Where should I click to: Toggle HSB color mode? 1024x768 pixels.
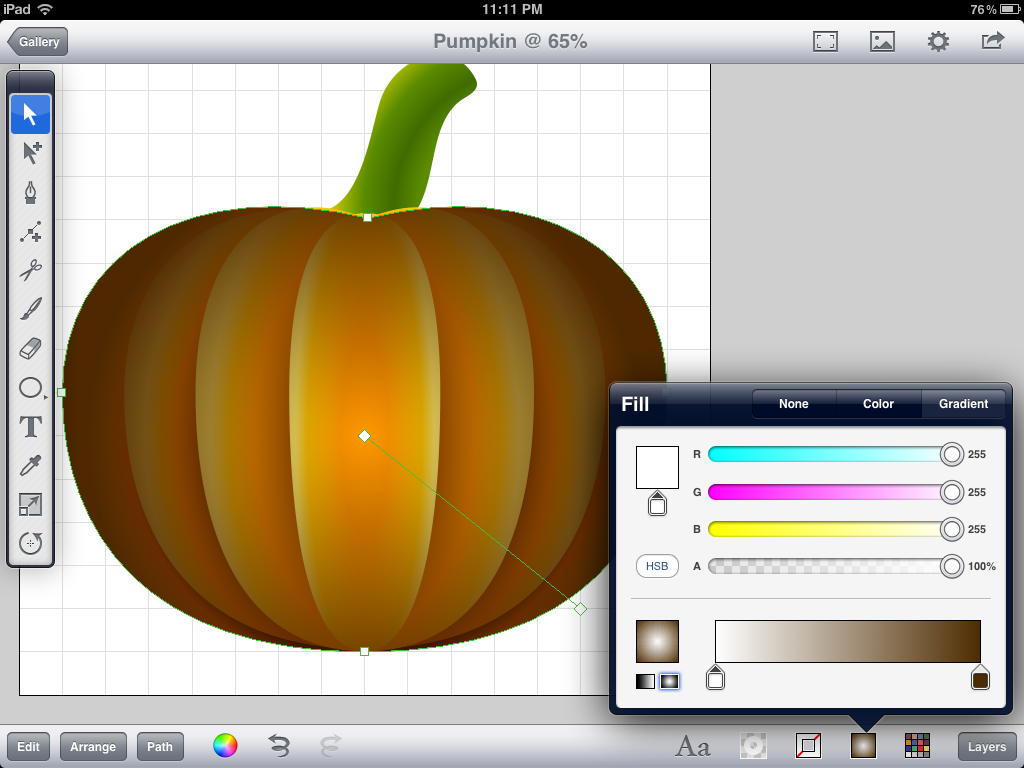point(657,566)
